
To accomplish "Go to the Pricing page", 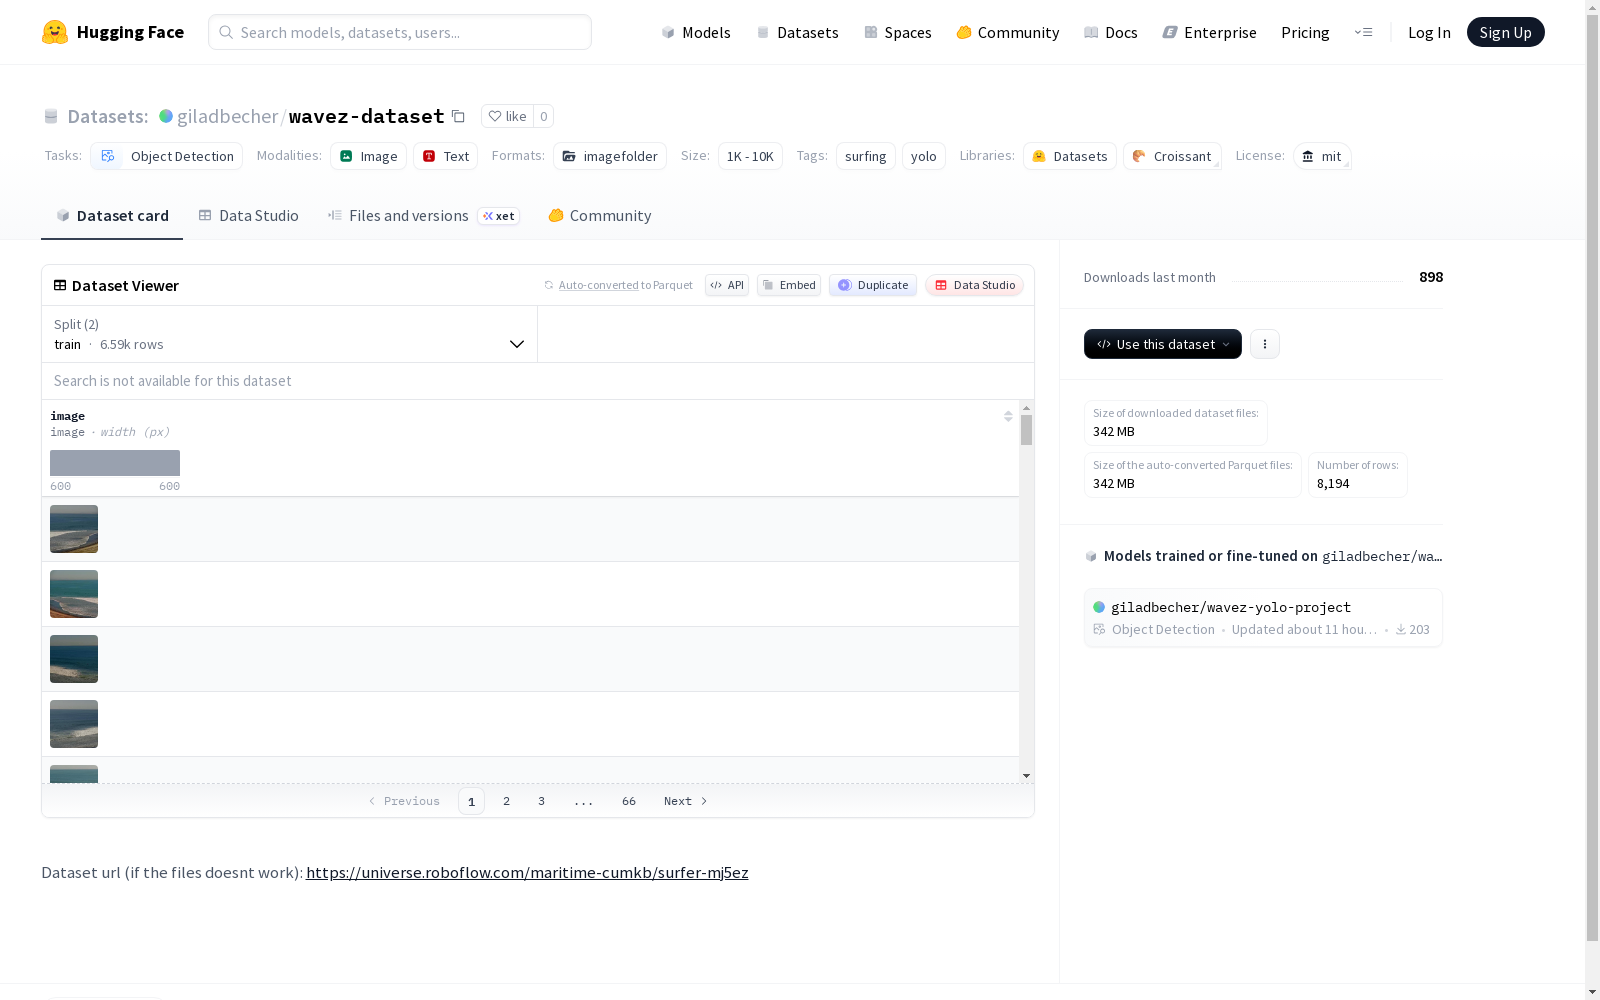I will coord(1305,32).
